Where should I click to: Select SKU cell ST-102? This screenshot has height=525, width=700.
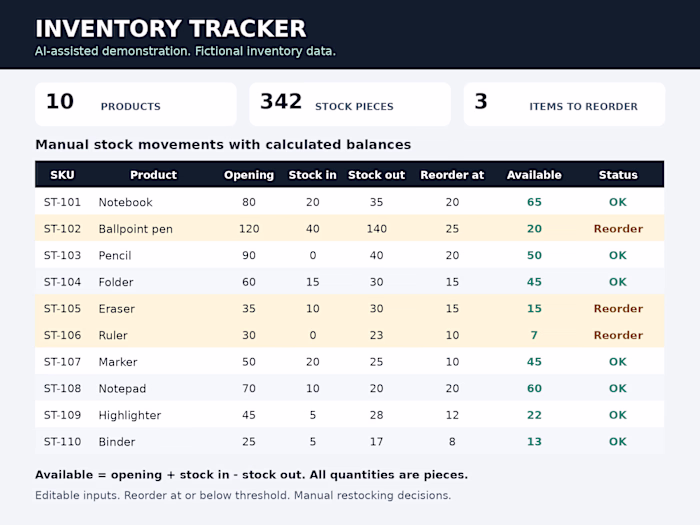tap(62, 229)
